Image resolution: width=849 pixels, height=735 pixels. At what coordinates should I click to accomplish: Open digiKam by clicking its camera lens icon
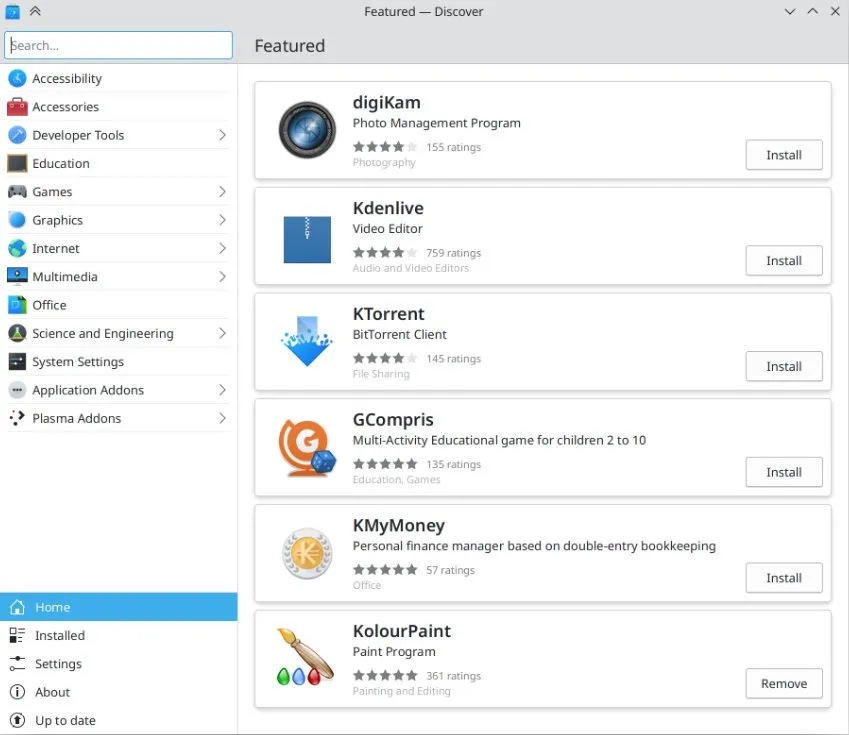click(306, 131)
